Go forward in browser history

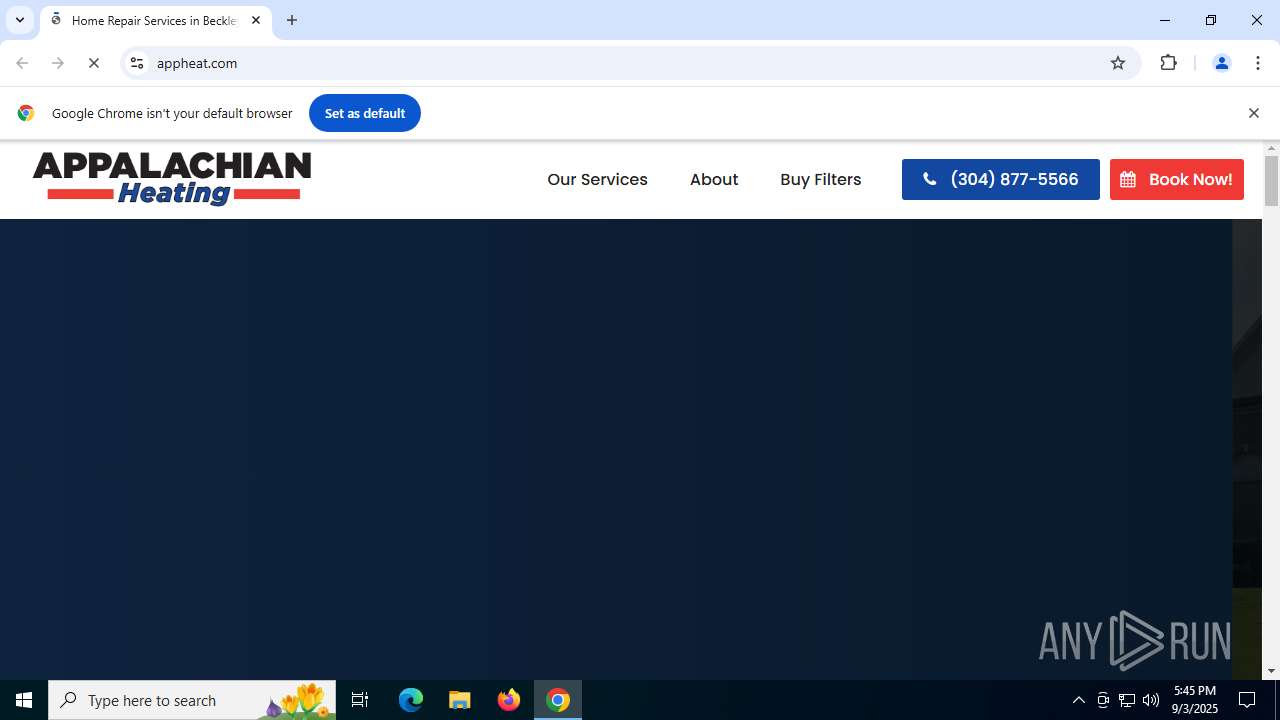(58, 63)
